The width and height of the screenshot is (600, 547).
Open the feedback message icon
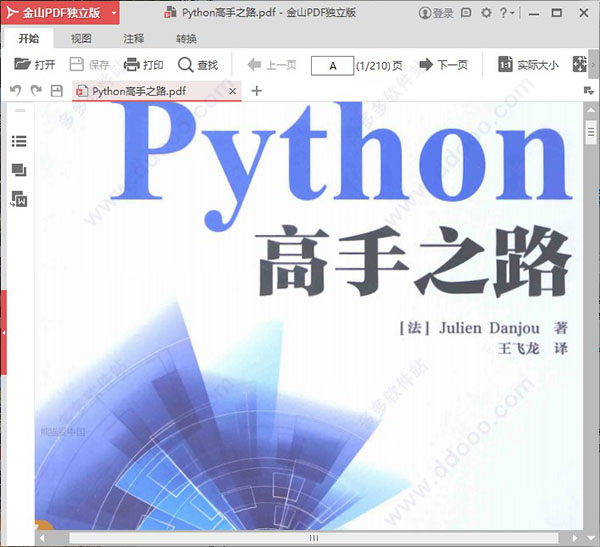(x=466, y=13)
